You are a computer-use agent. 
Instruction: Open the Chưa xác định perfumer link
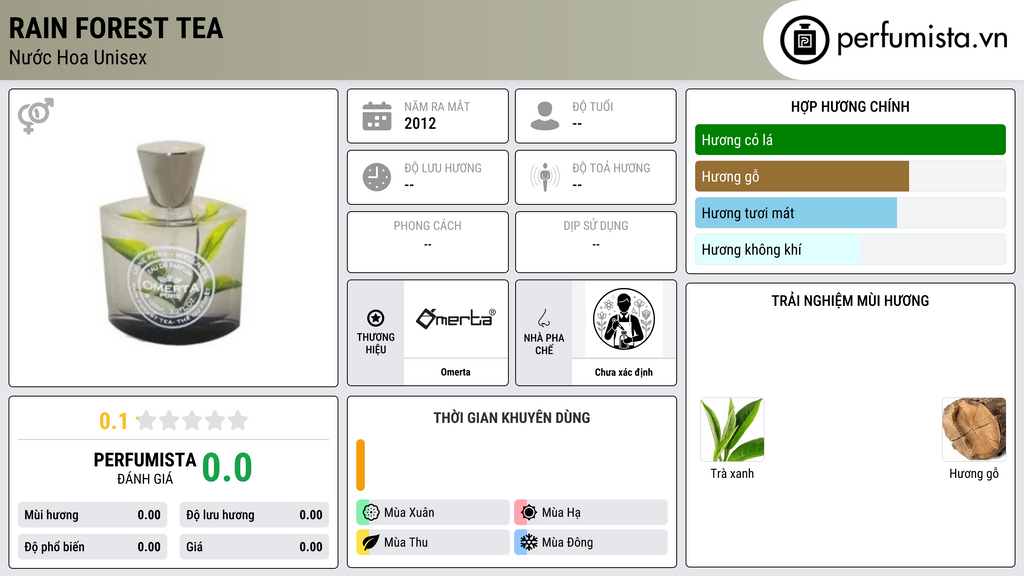pos(624,372)
